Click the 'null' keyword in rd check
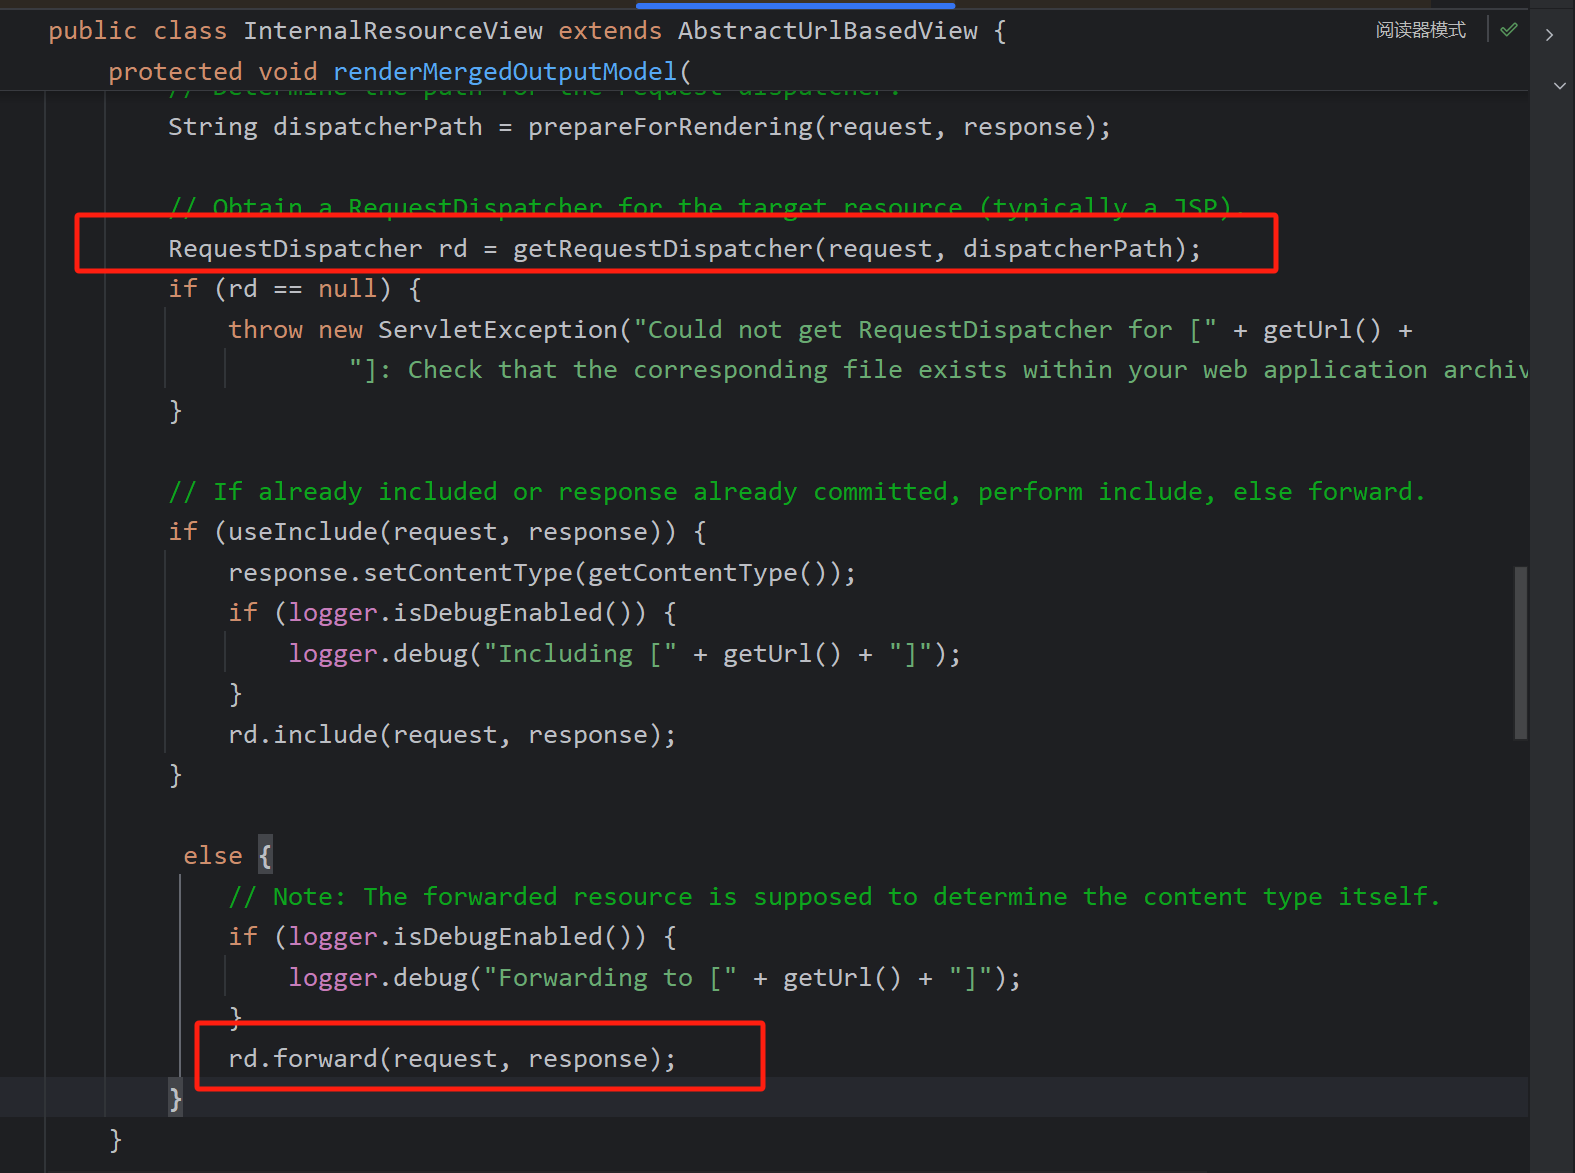 pyautogui.click(x=347, y=289)
